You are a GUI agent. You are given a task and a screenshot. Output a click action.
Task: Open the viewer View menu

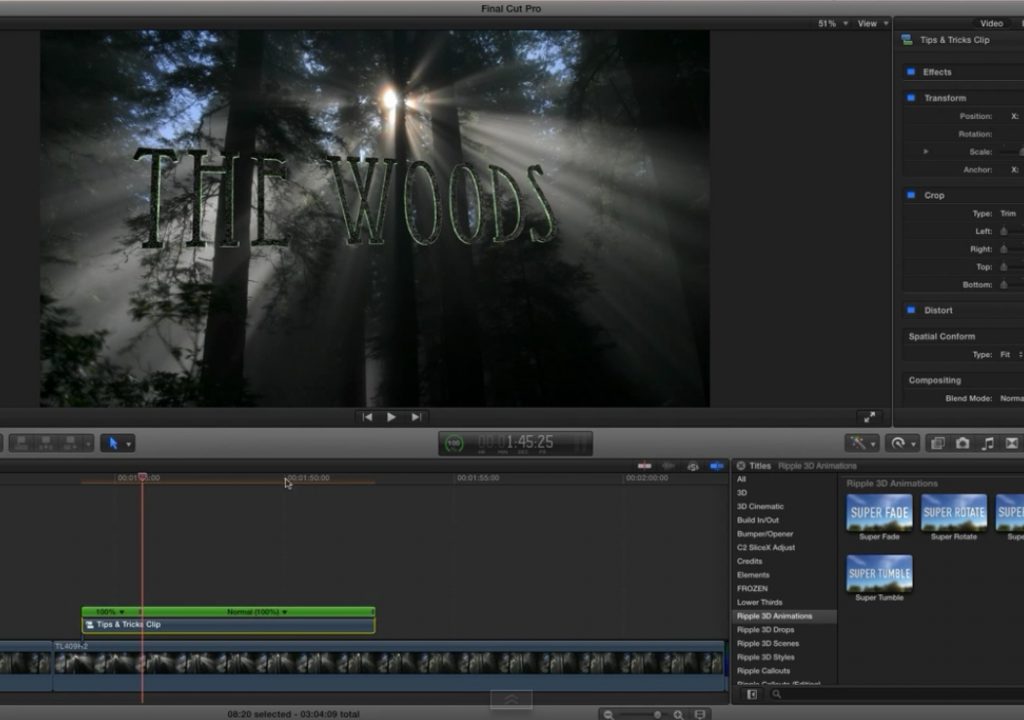tap(872, 24)
